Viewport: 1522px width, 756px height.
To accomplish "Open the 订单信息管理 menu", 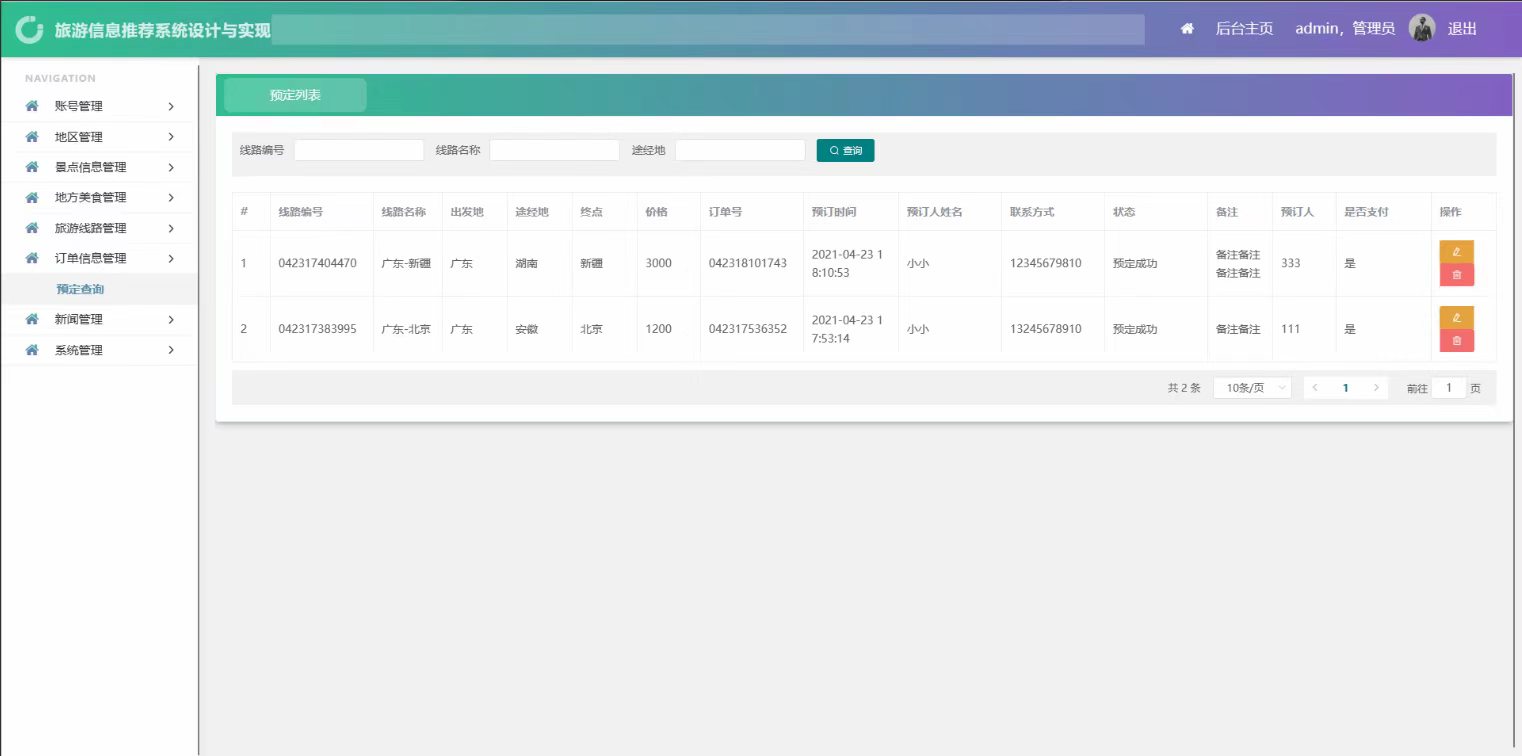I will coord(99,258).
